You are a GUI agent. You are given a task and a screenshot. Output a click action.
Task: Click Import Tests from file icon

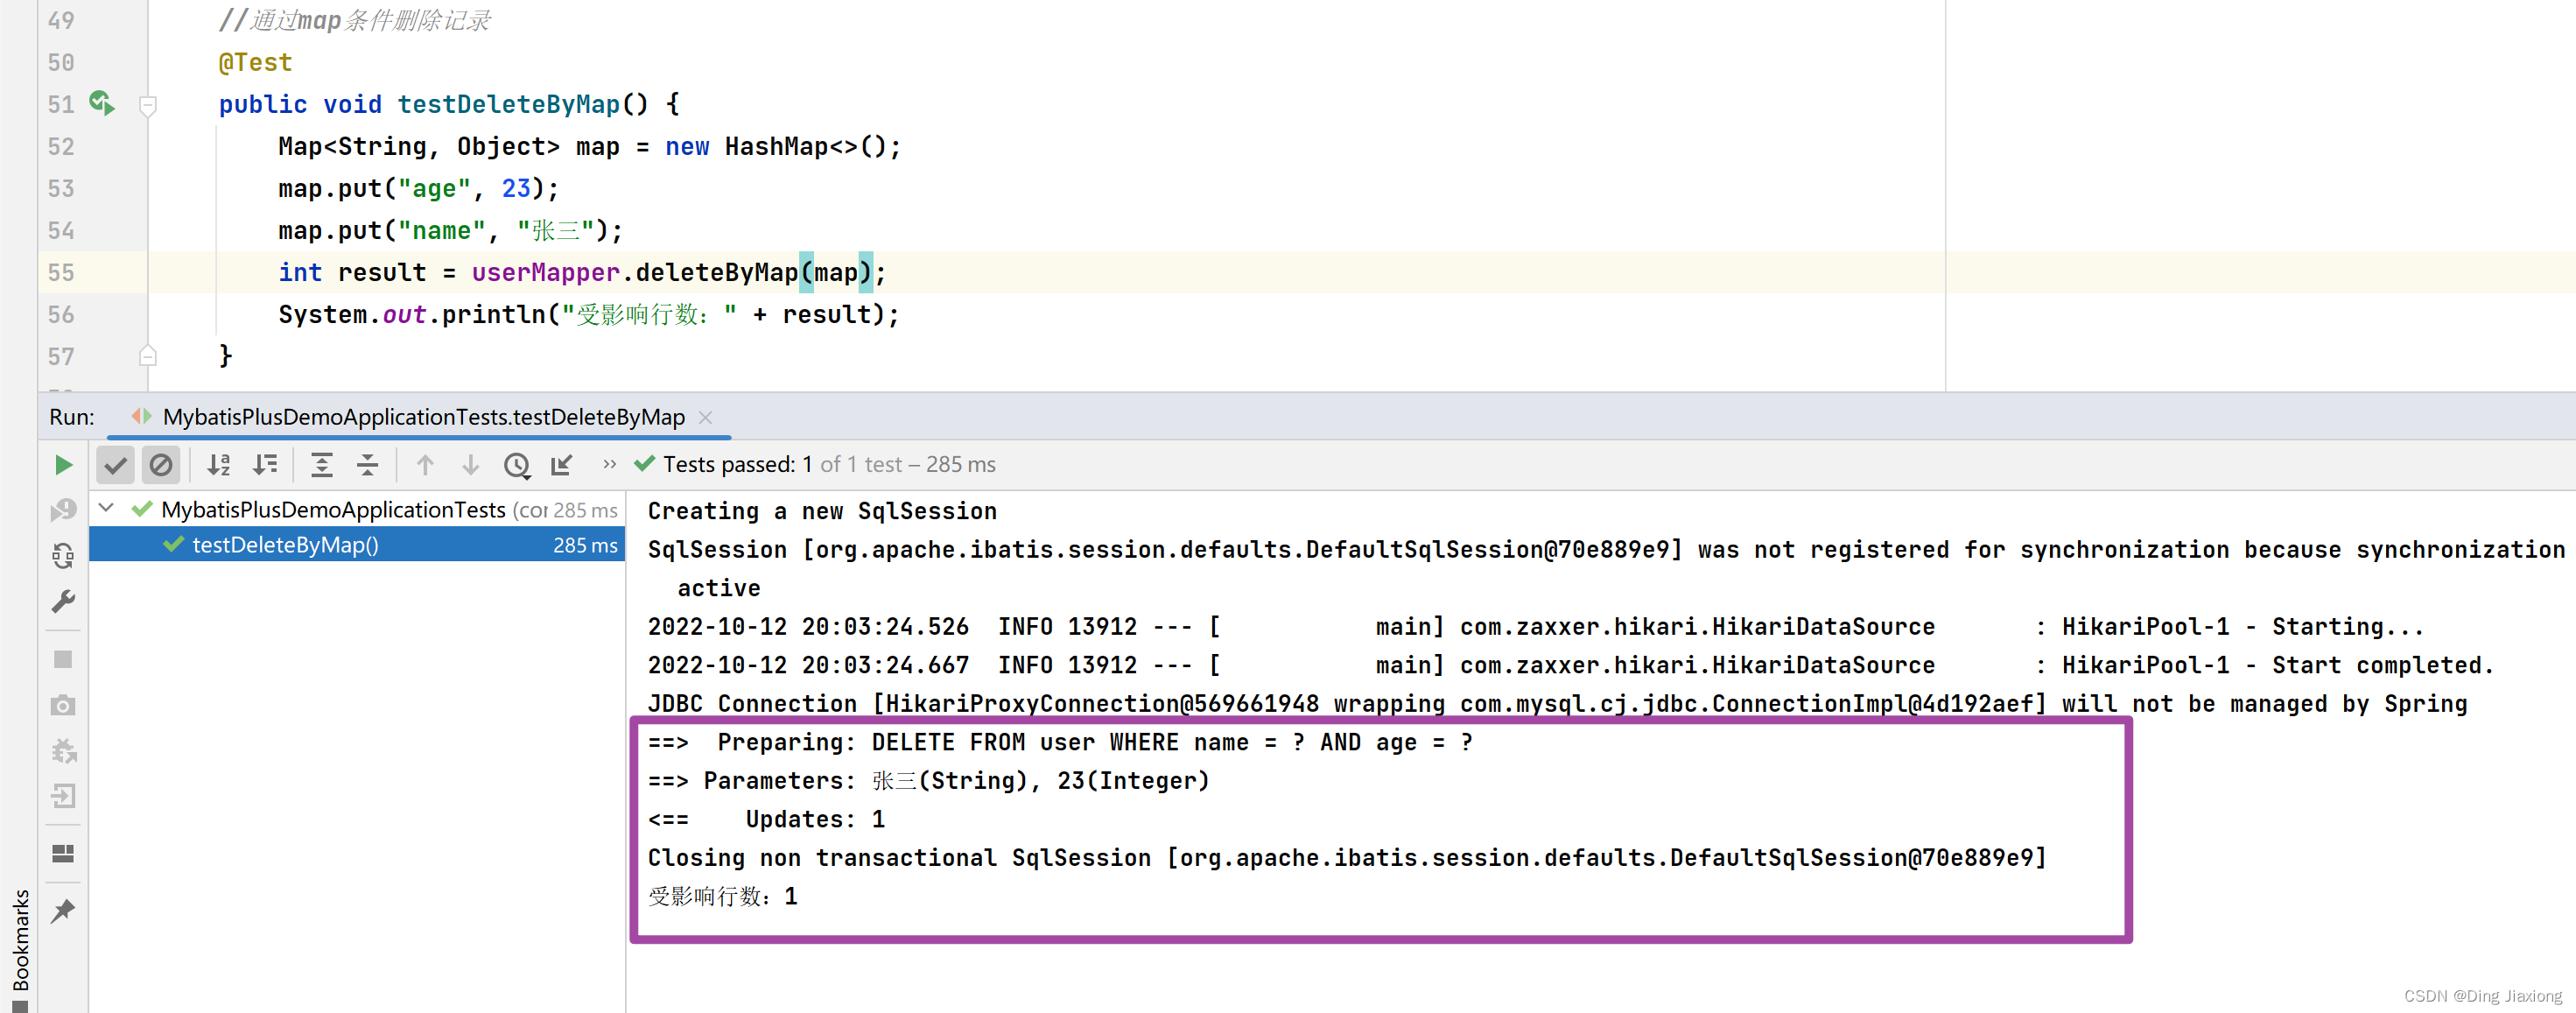[x=562, y=465]
